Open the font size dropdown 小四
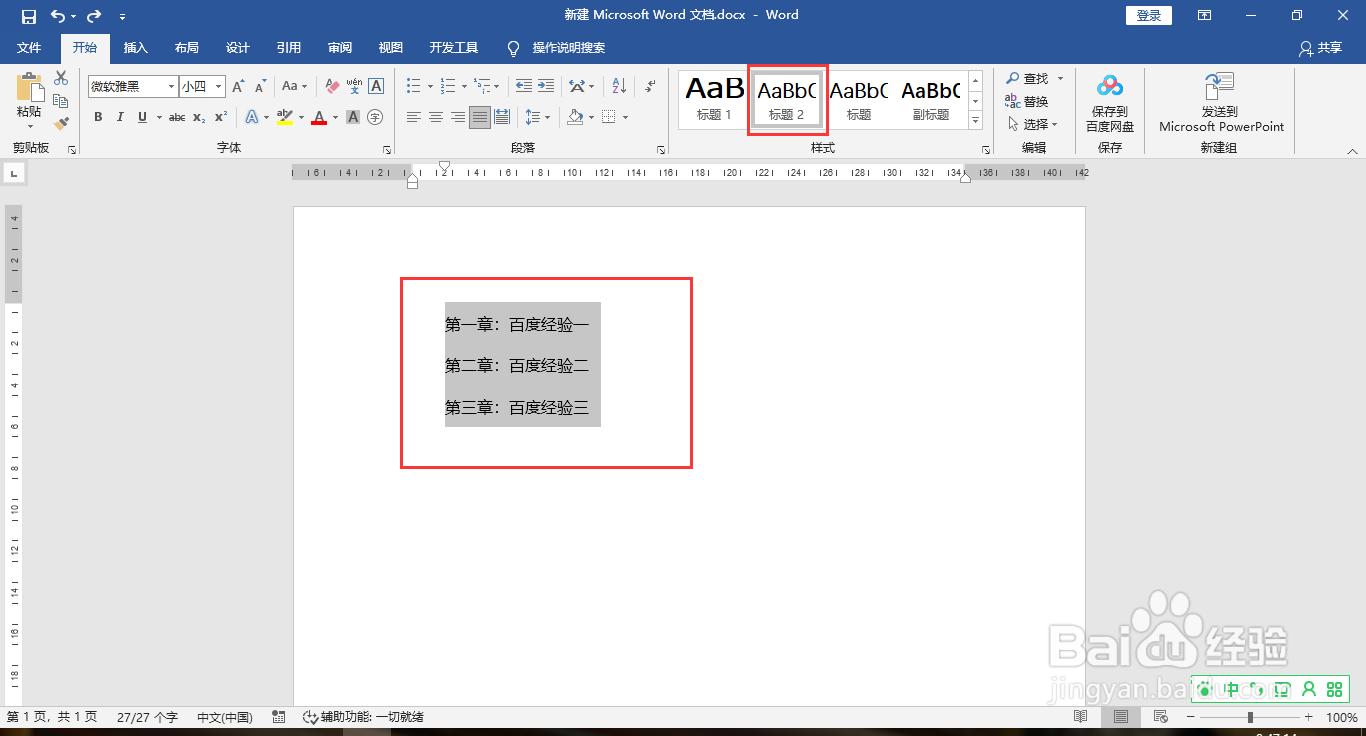Screen dimensions: 1366x736 tap(218, 87)
